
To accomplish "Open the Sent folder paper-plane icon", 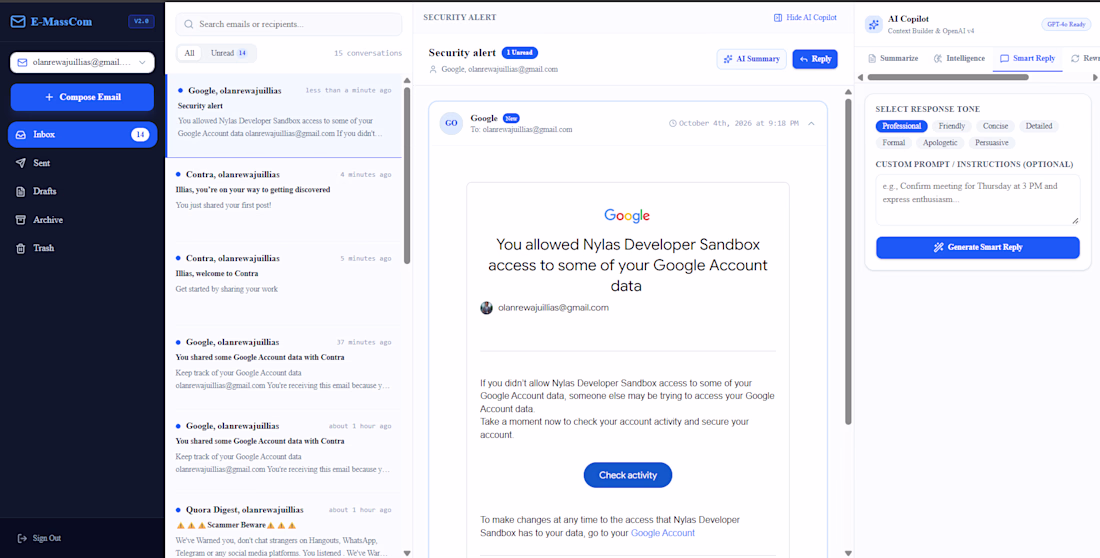I will 21,163.
